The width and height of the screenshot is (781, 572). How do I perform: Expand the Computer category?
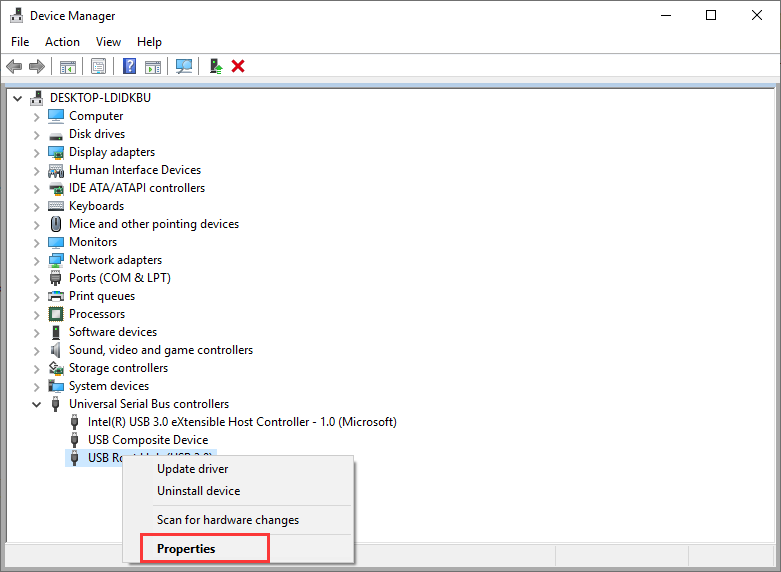36,117
